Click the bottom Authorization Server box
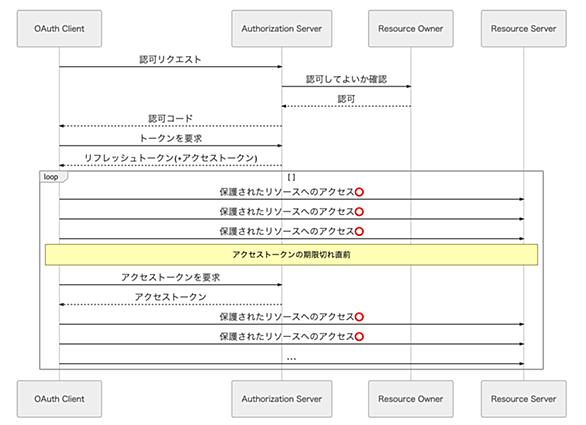The height and width of the screenshot is (425, 586). tap(281, 399)
